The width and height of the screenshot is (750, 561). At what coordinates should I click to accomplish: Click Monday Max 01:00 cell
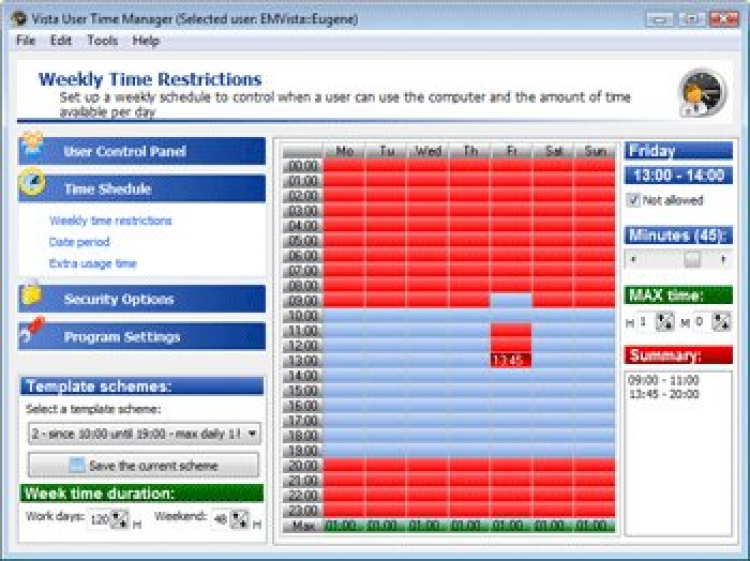344,526
